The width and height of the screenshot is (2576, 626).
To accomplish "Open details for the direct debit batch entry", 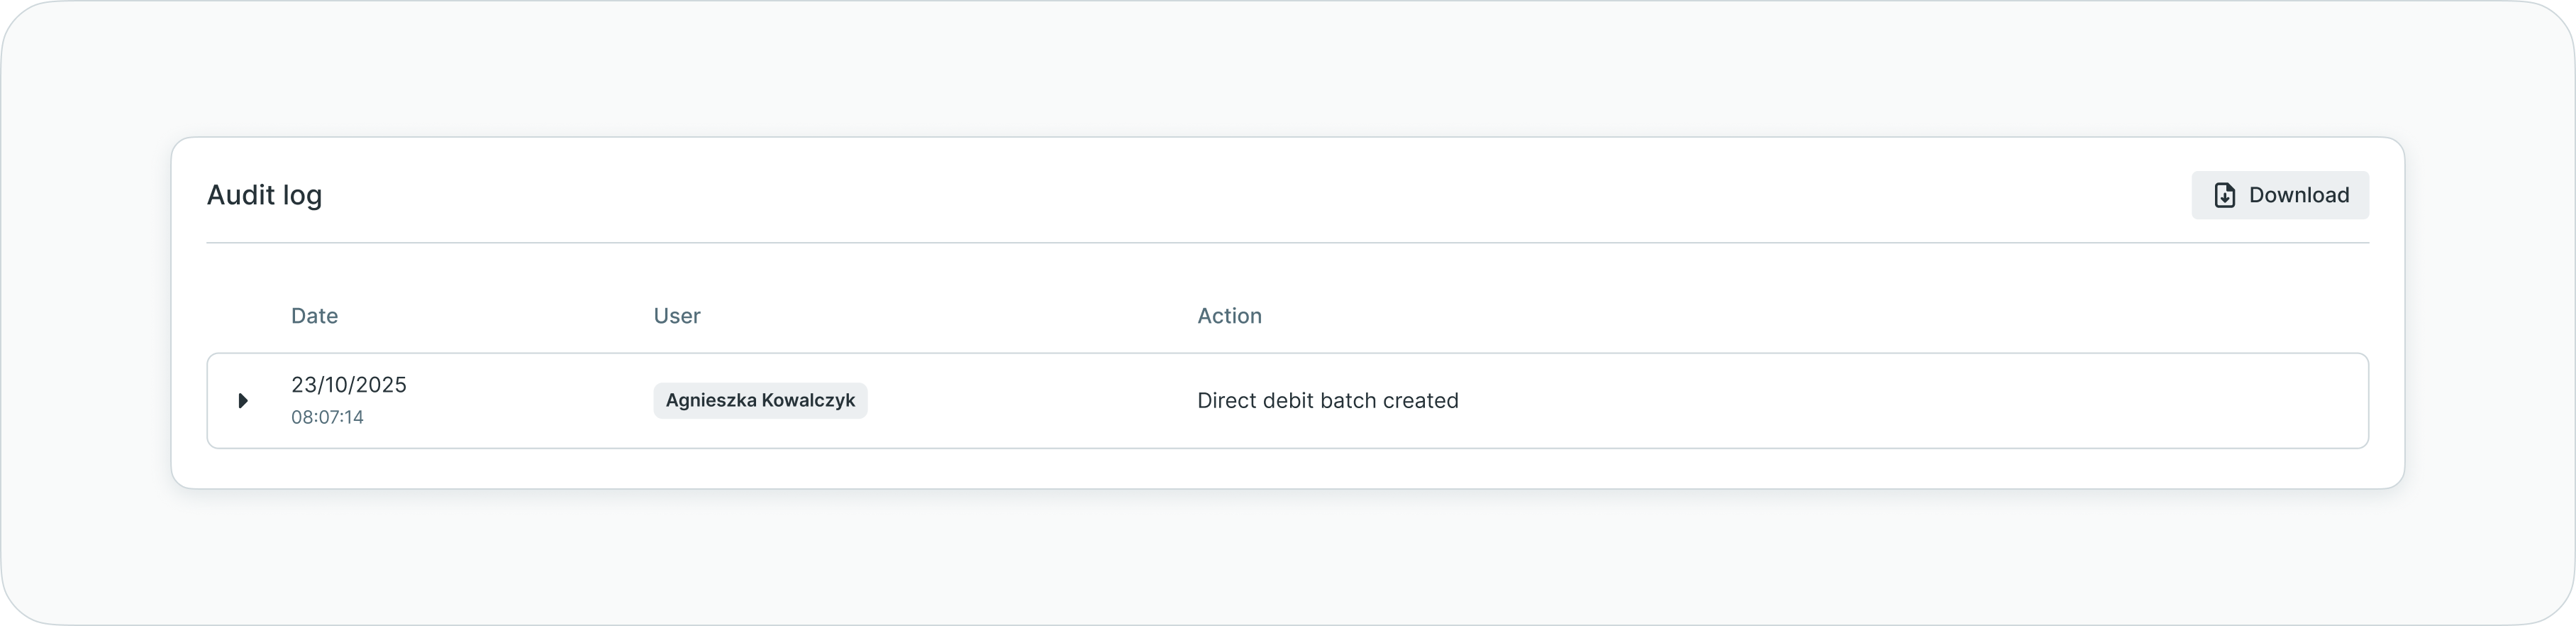I will [x=243, y=401].
